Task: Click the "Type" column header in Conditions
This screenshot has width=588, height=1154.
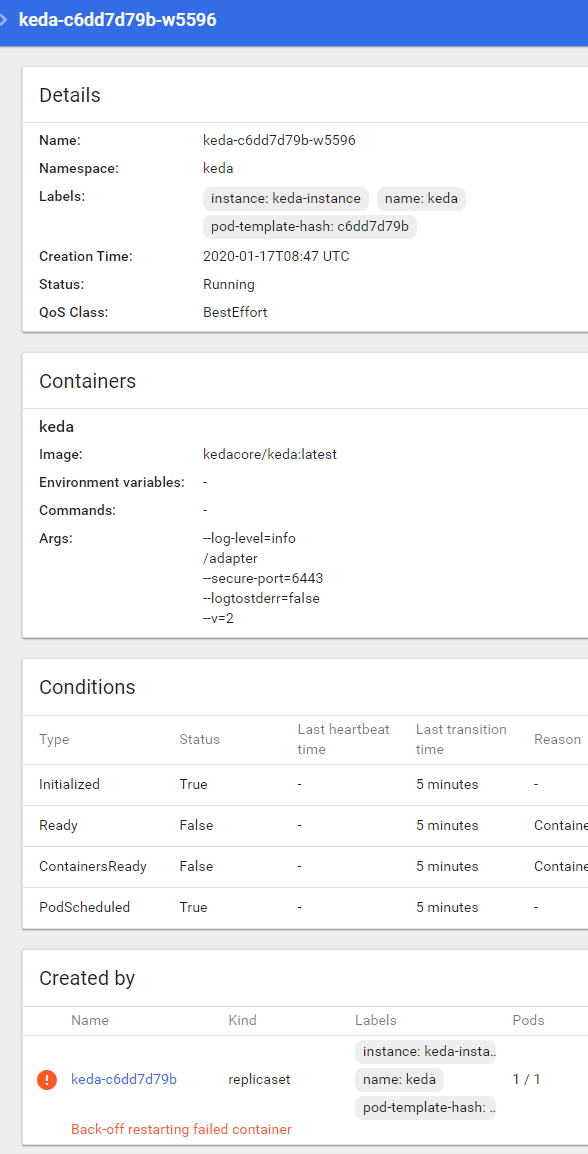Action: (54, 739)
